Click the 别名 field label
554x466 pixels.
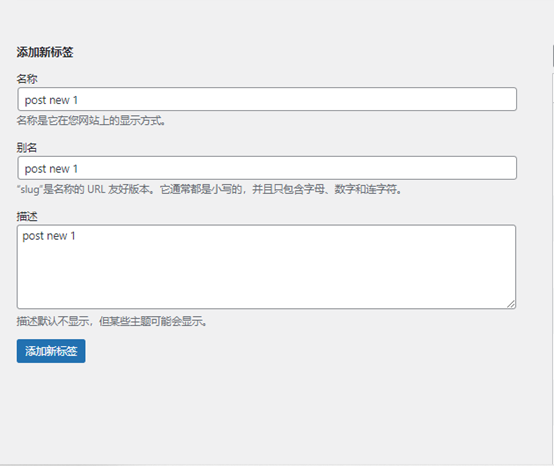point(27,148)
